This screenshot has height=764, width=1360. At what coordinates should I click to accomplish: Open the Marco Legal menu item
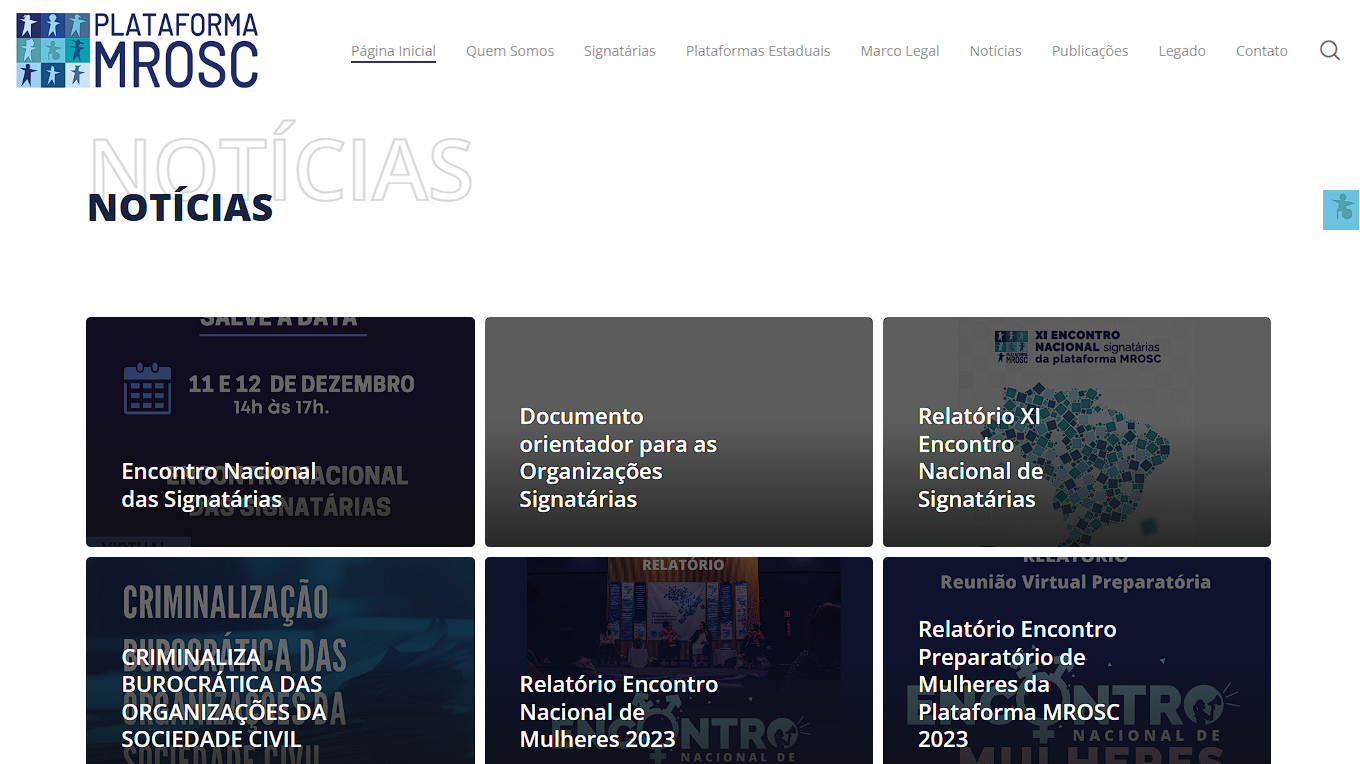coord(900,51)
